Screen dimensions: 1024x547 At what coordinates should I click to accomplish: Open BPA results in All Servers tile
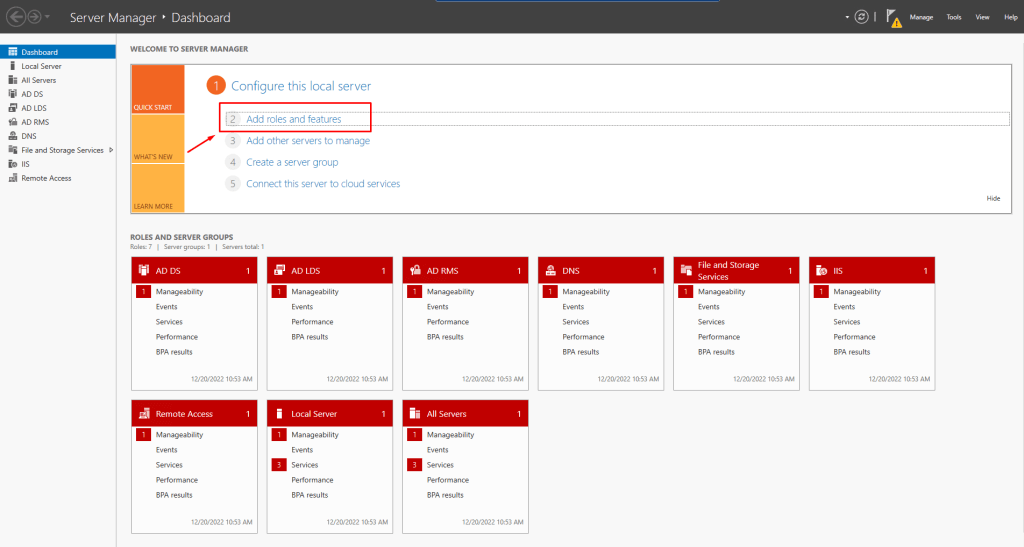(x=445, y=495)
